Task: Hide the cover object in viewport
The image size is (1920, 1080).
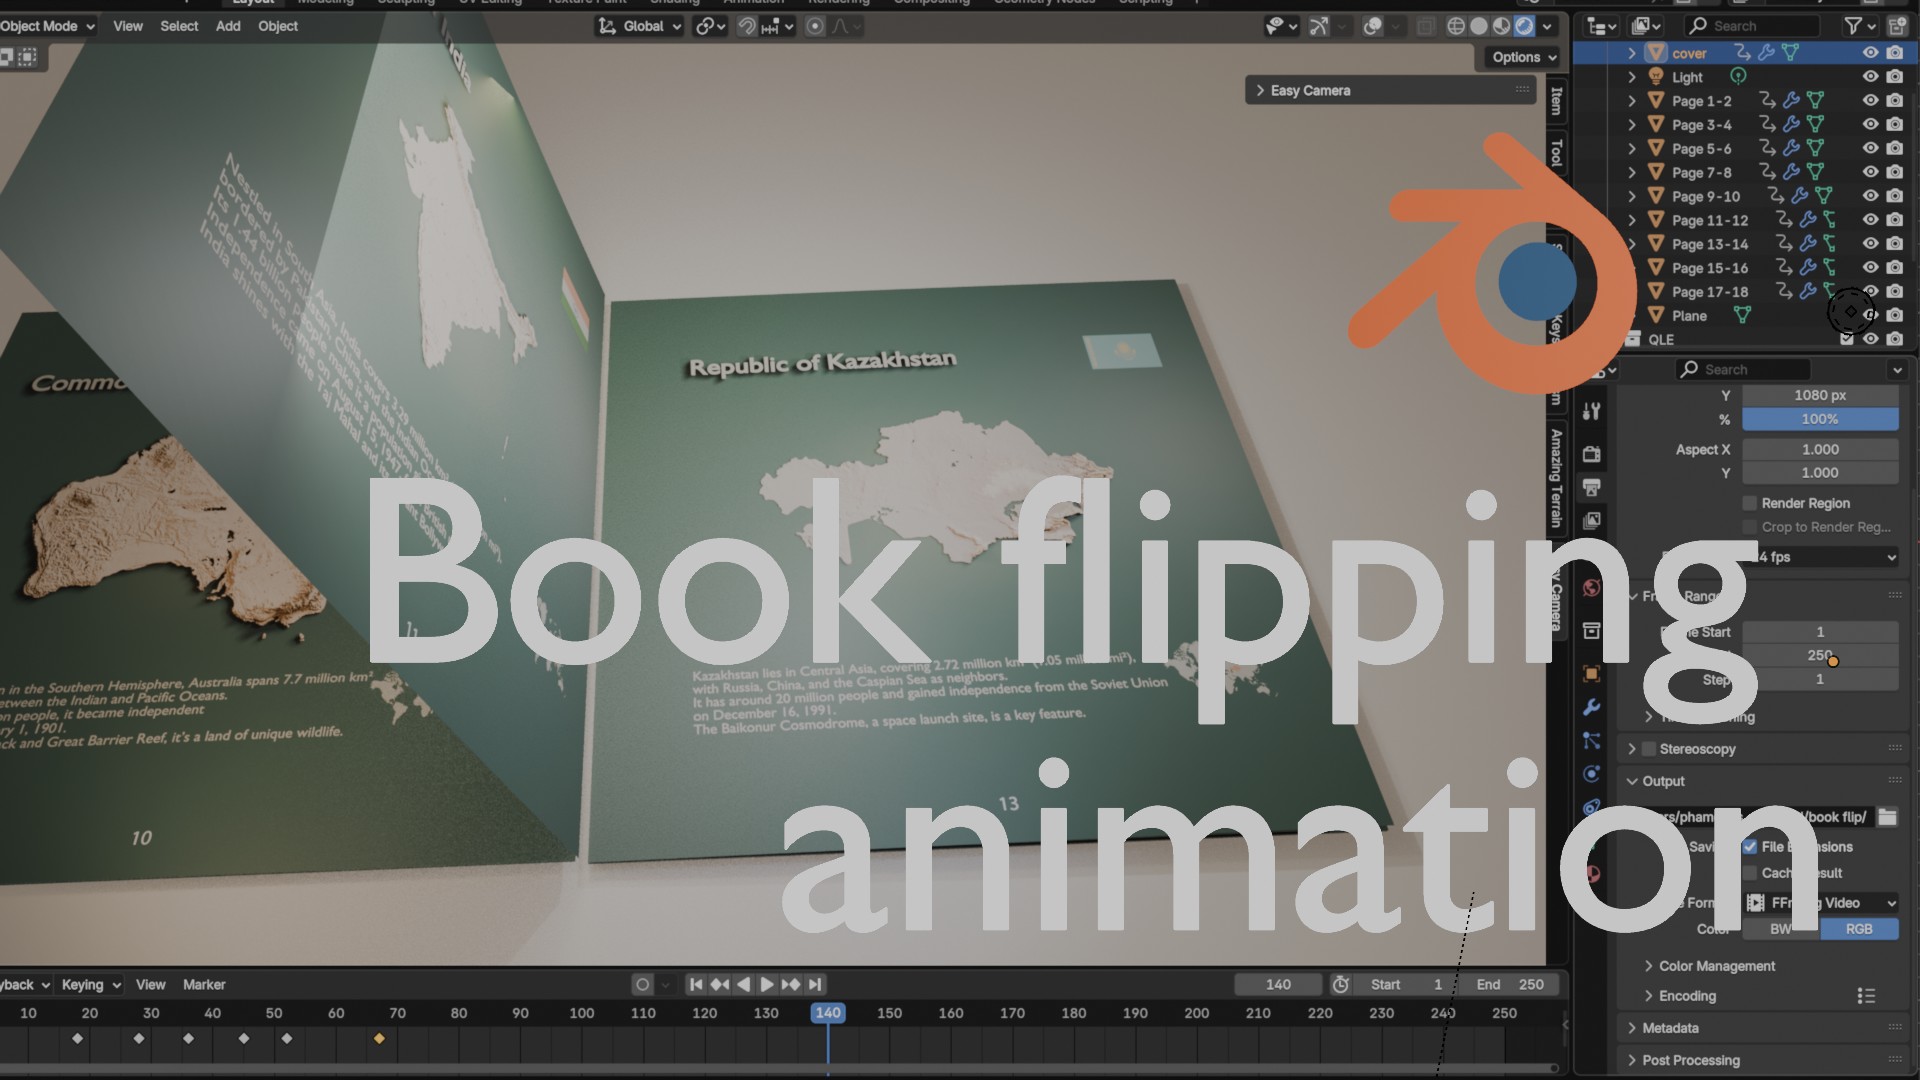Action: point(1870,52)
